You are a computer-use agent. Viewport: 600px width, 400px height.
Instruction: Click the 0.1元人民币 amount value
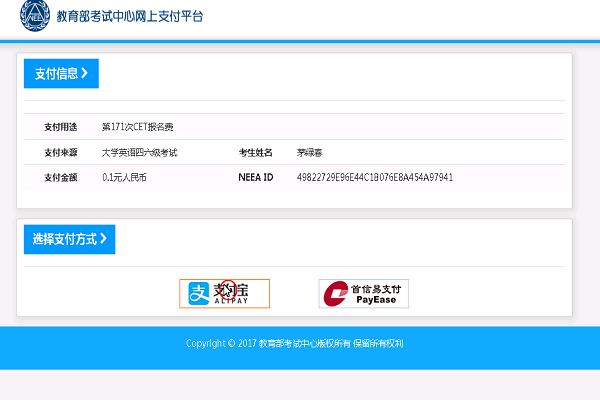coord(125,177)
